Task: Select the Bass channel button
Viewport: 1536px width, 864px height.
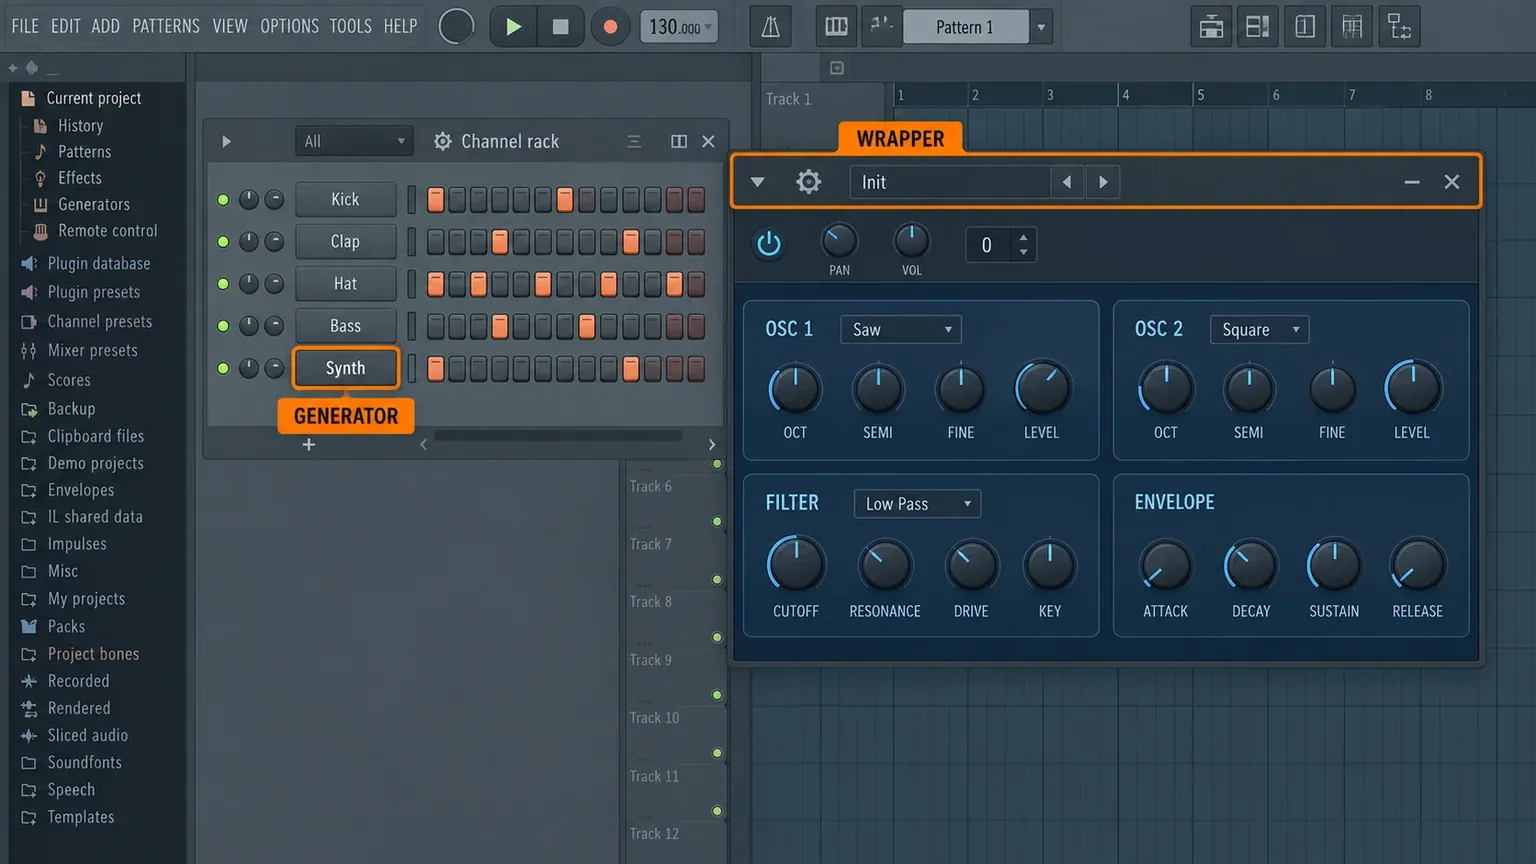Action: pyautogui.click(x=345, y=326)
